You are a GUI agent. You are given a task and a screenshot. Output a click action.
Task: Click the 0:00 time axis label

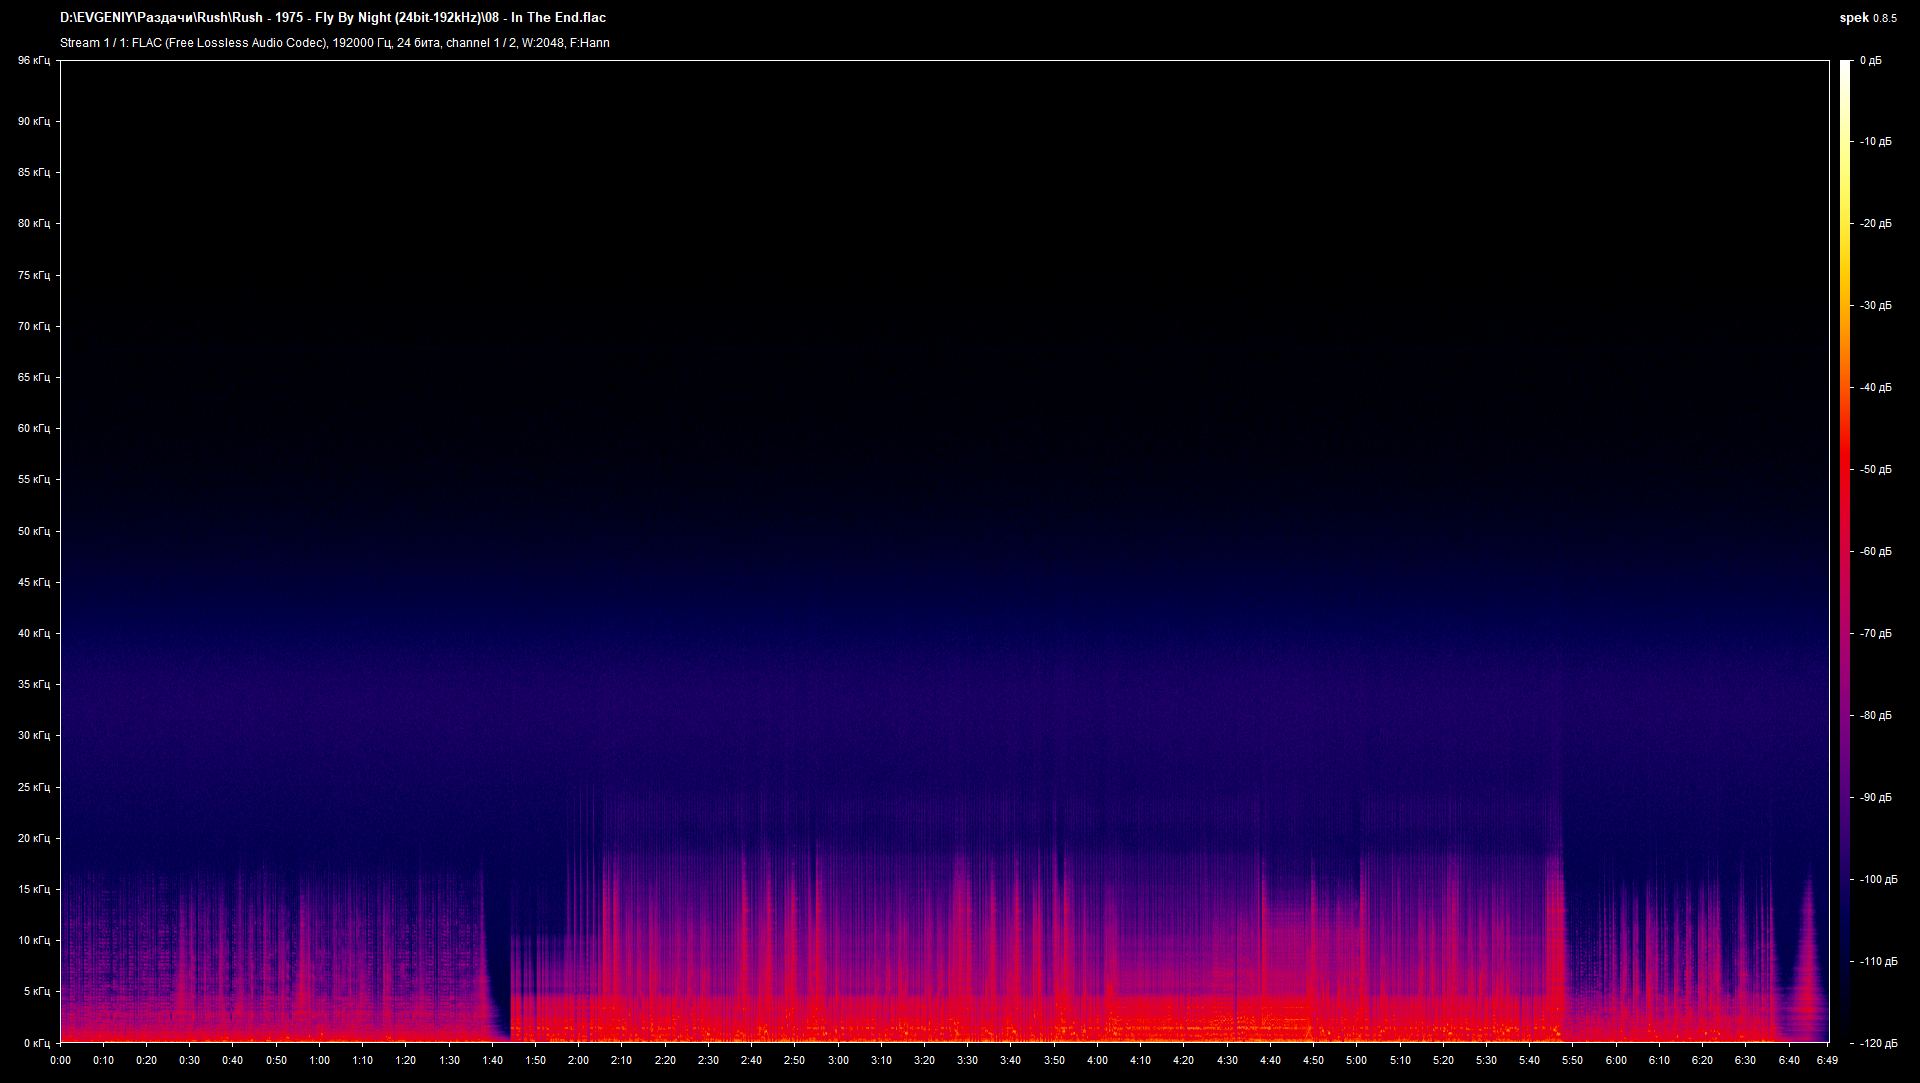click(x=60, y=1060)
